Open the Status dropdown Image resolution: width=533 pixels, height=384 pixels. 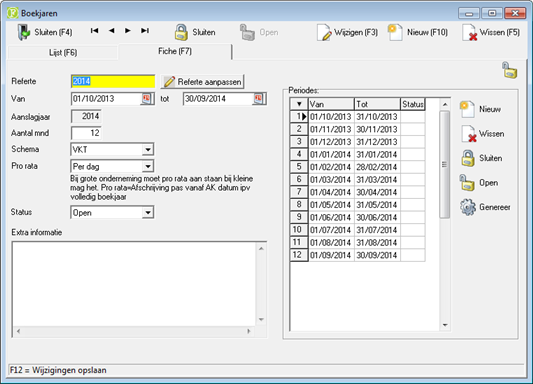click(x=148, y=213)
